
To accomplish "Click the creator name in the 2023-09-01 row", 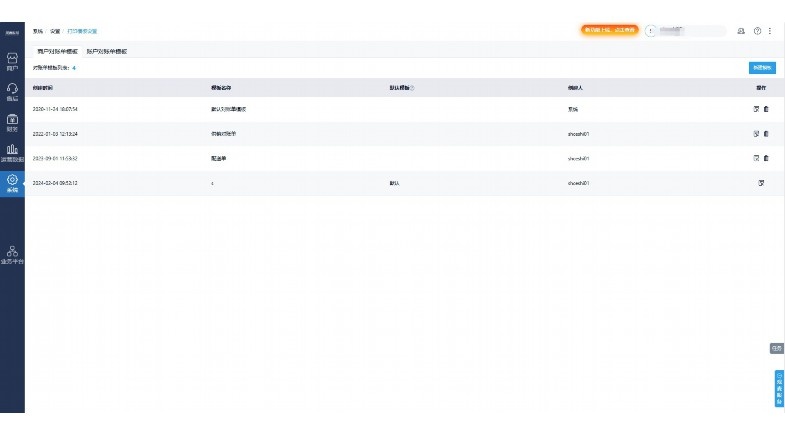I will [x=578, y=159].
